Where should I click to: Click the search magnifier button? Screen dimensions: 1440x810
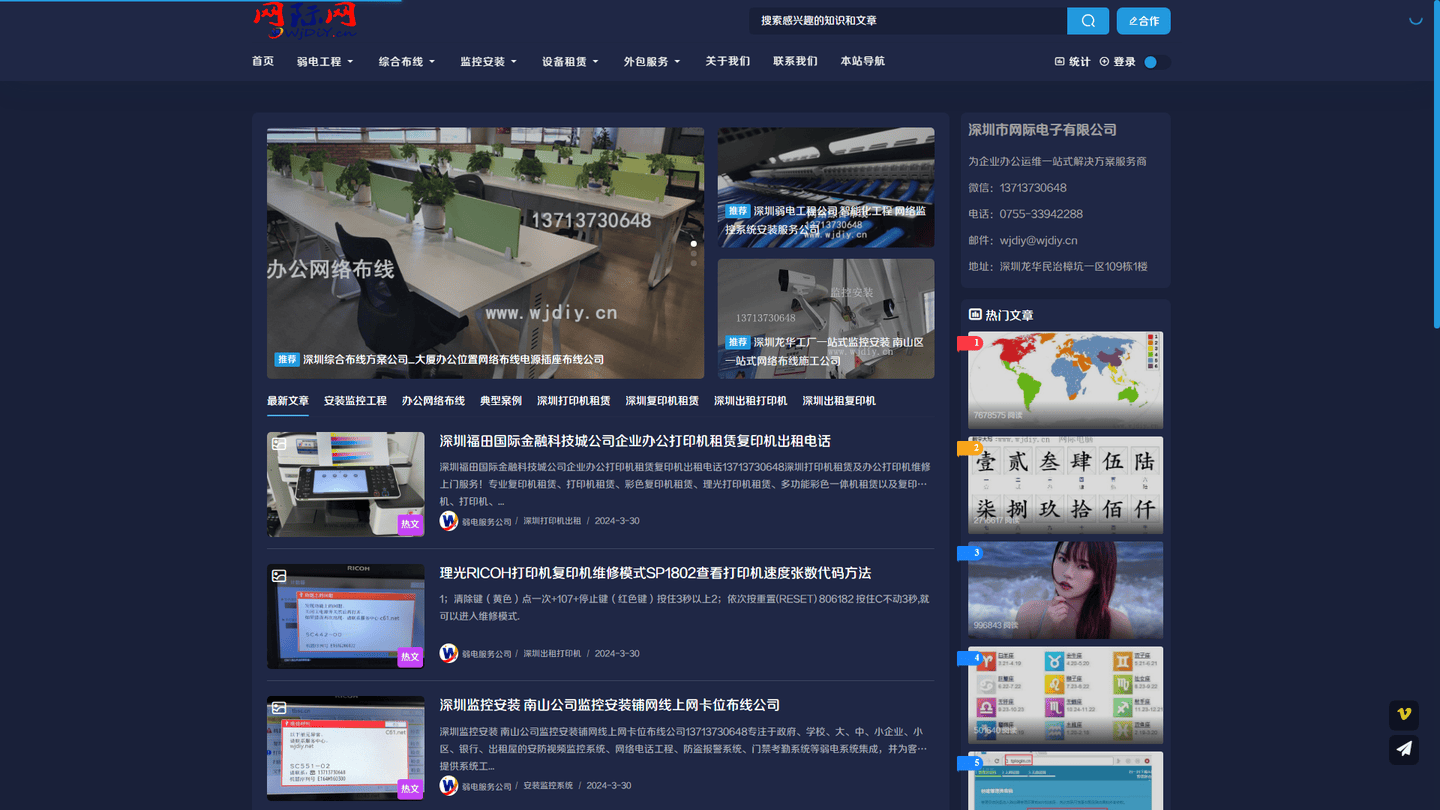tap(1088, 21)
